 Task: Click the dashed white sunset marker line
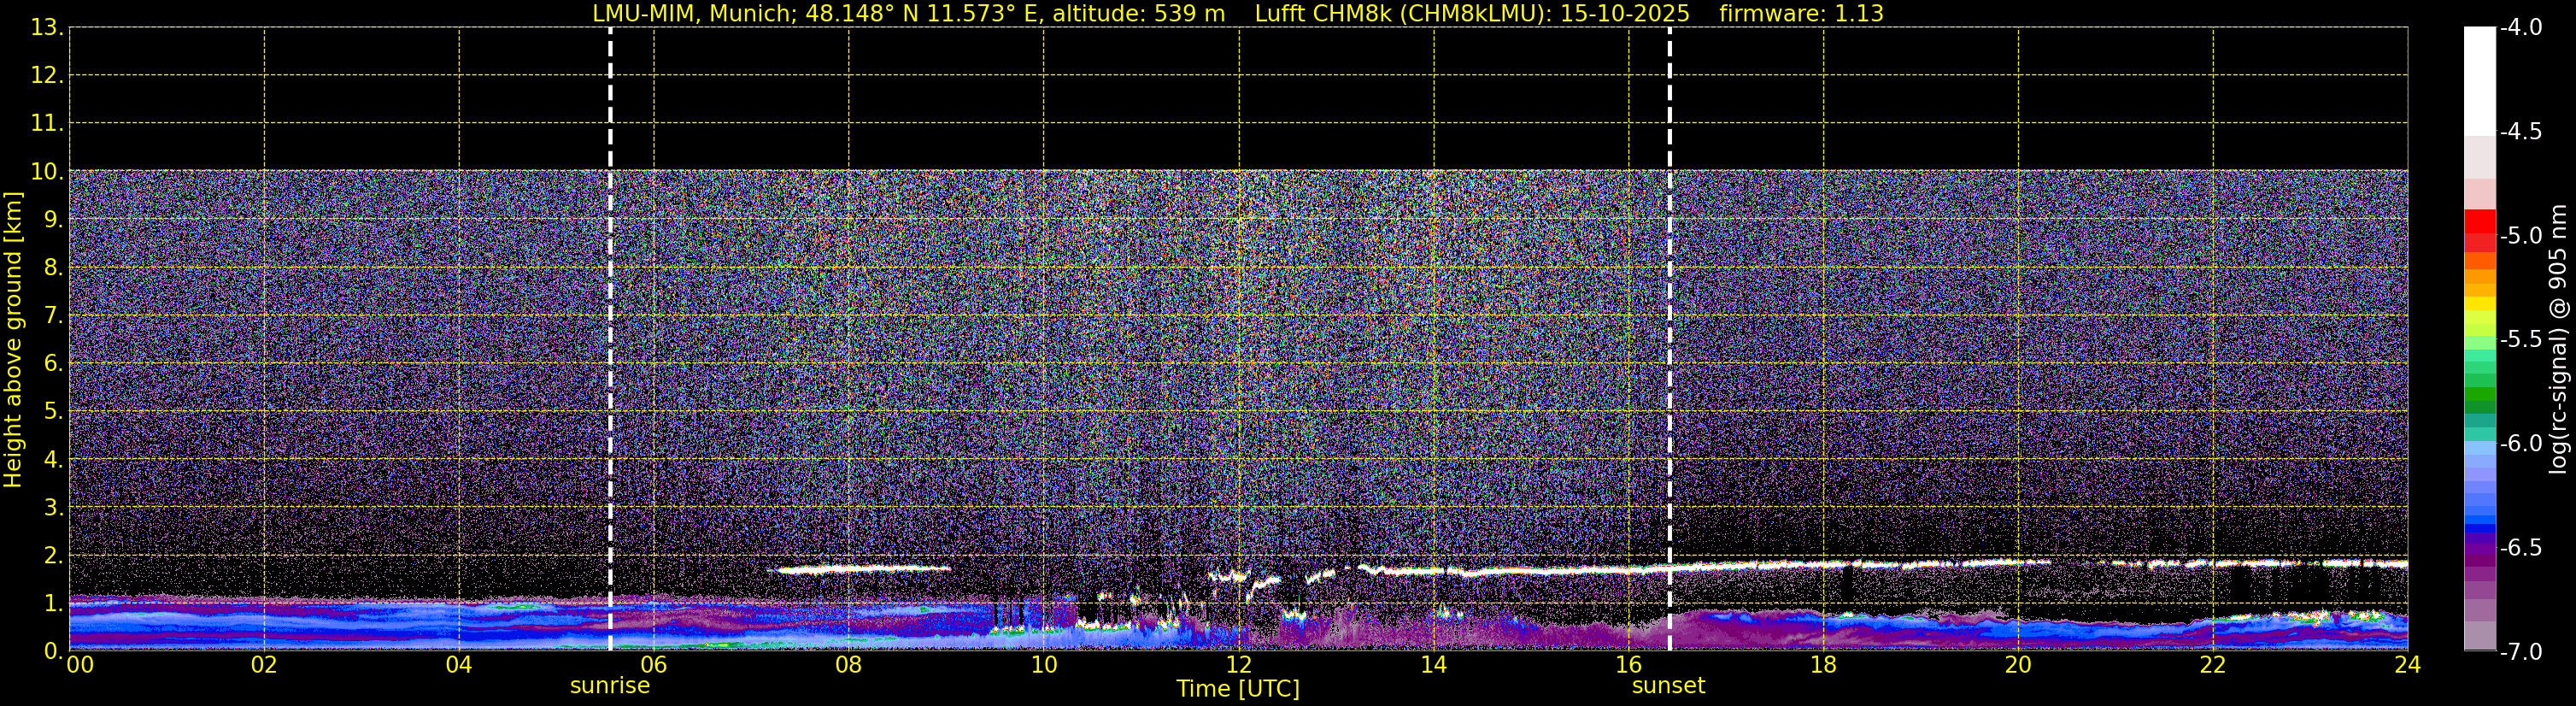pos(1669,339)
